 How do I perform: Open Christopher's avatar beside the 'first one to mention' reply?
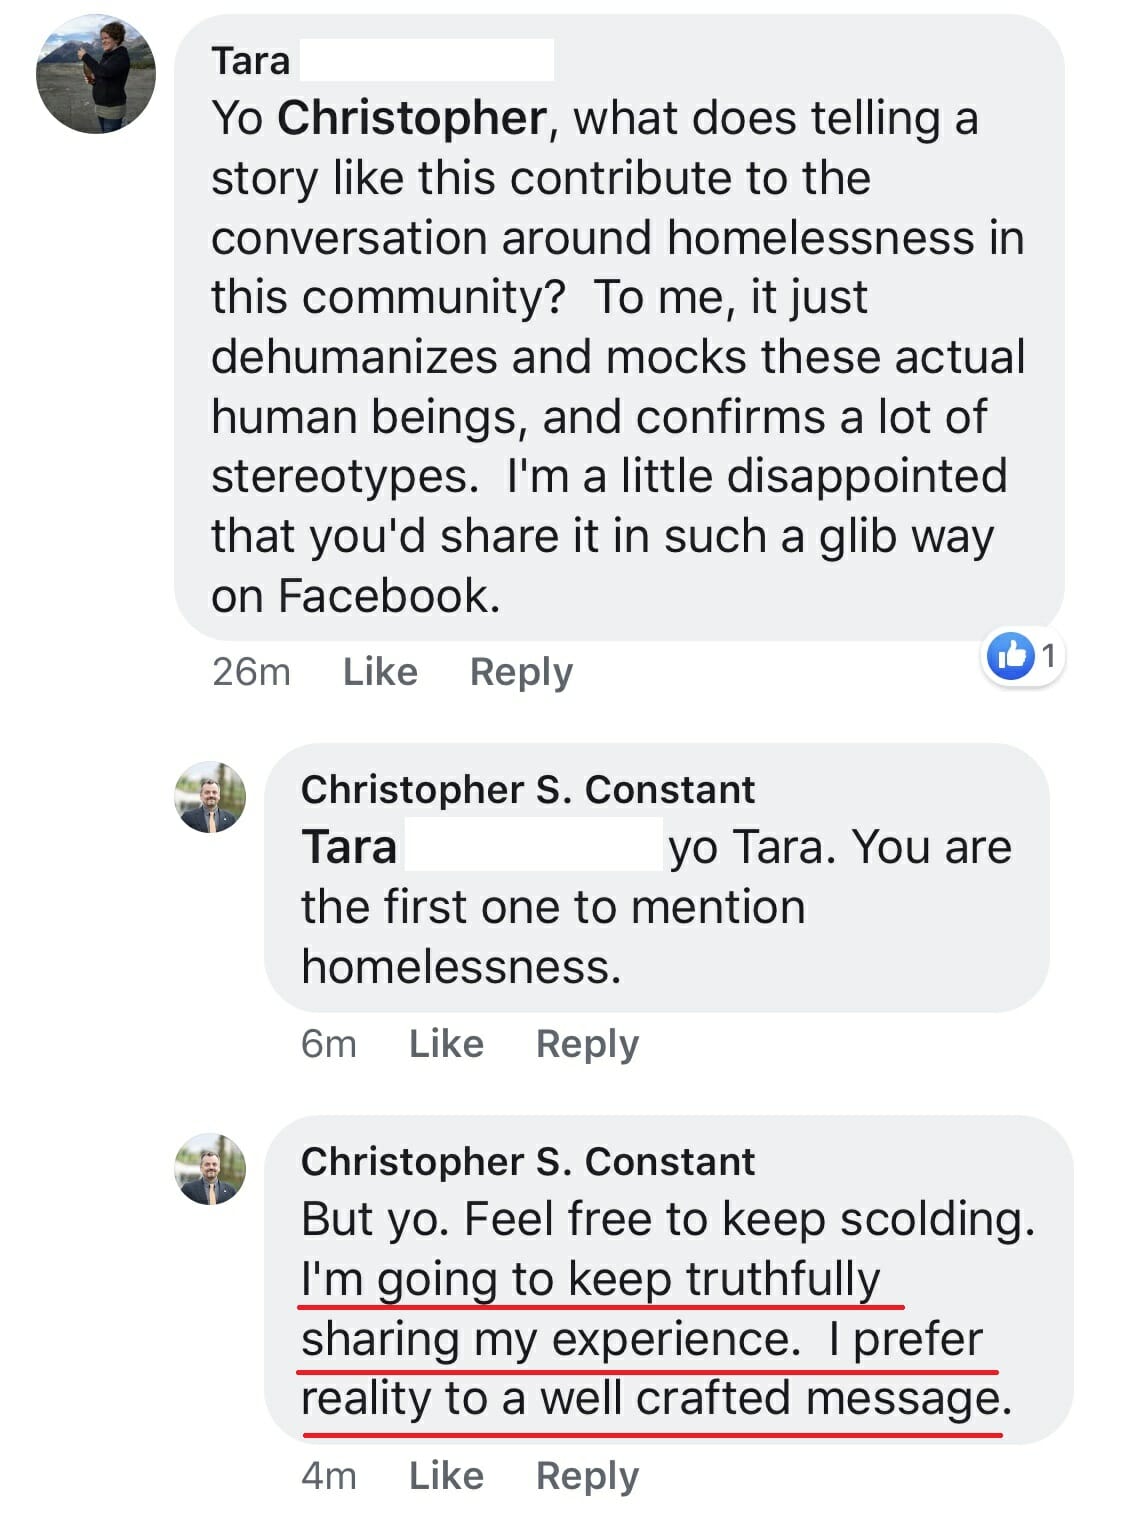210,797
